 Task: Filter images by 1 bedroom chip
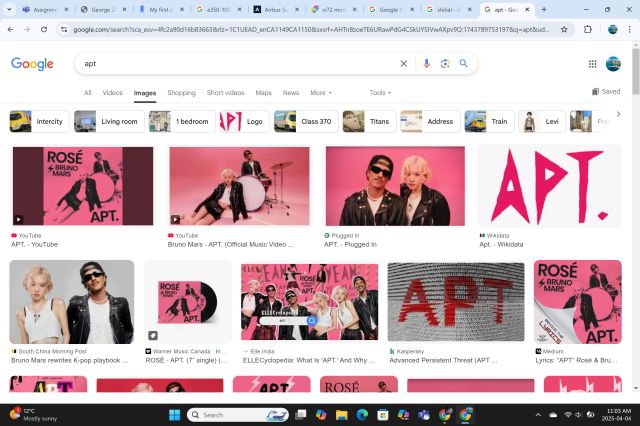click(x=182, y=122)
